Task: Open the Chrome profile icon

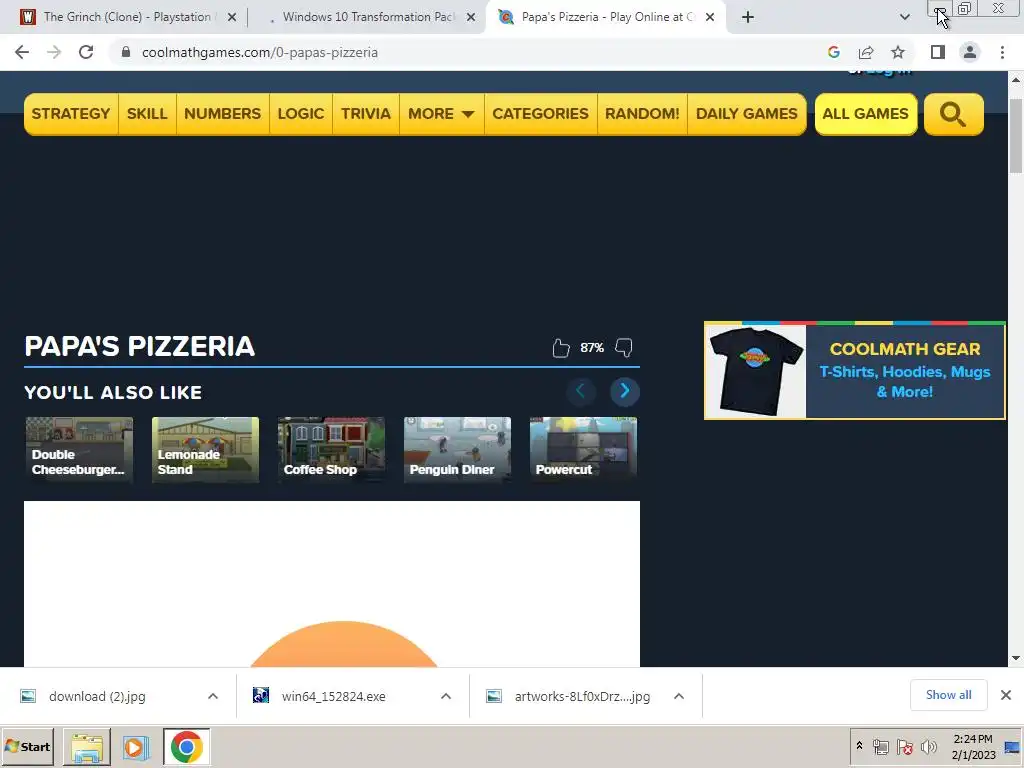Action: tap(970, 52)
